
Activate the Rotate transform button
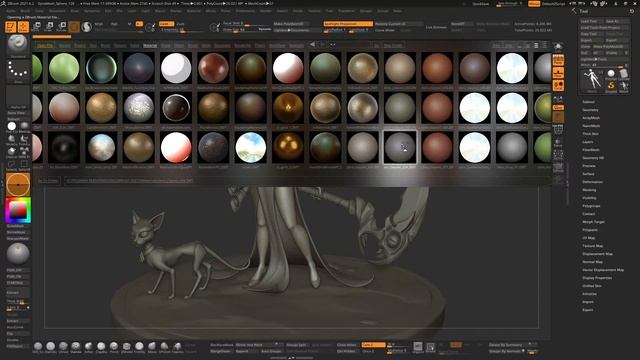pos(61,27)
